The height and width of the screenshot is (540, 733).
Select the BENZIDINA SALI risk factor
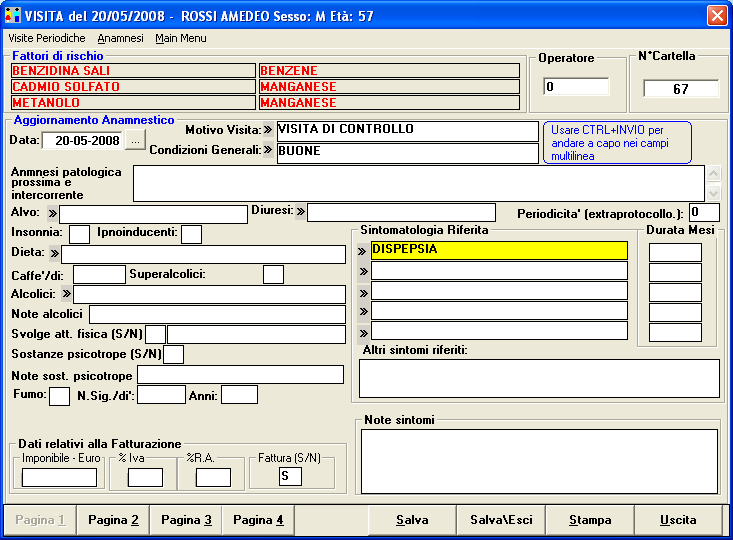133,71
